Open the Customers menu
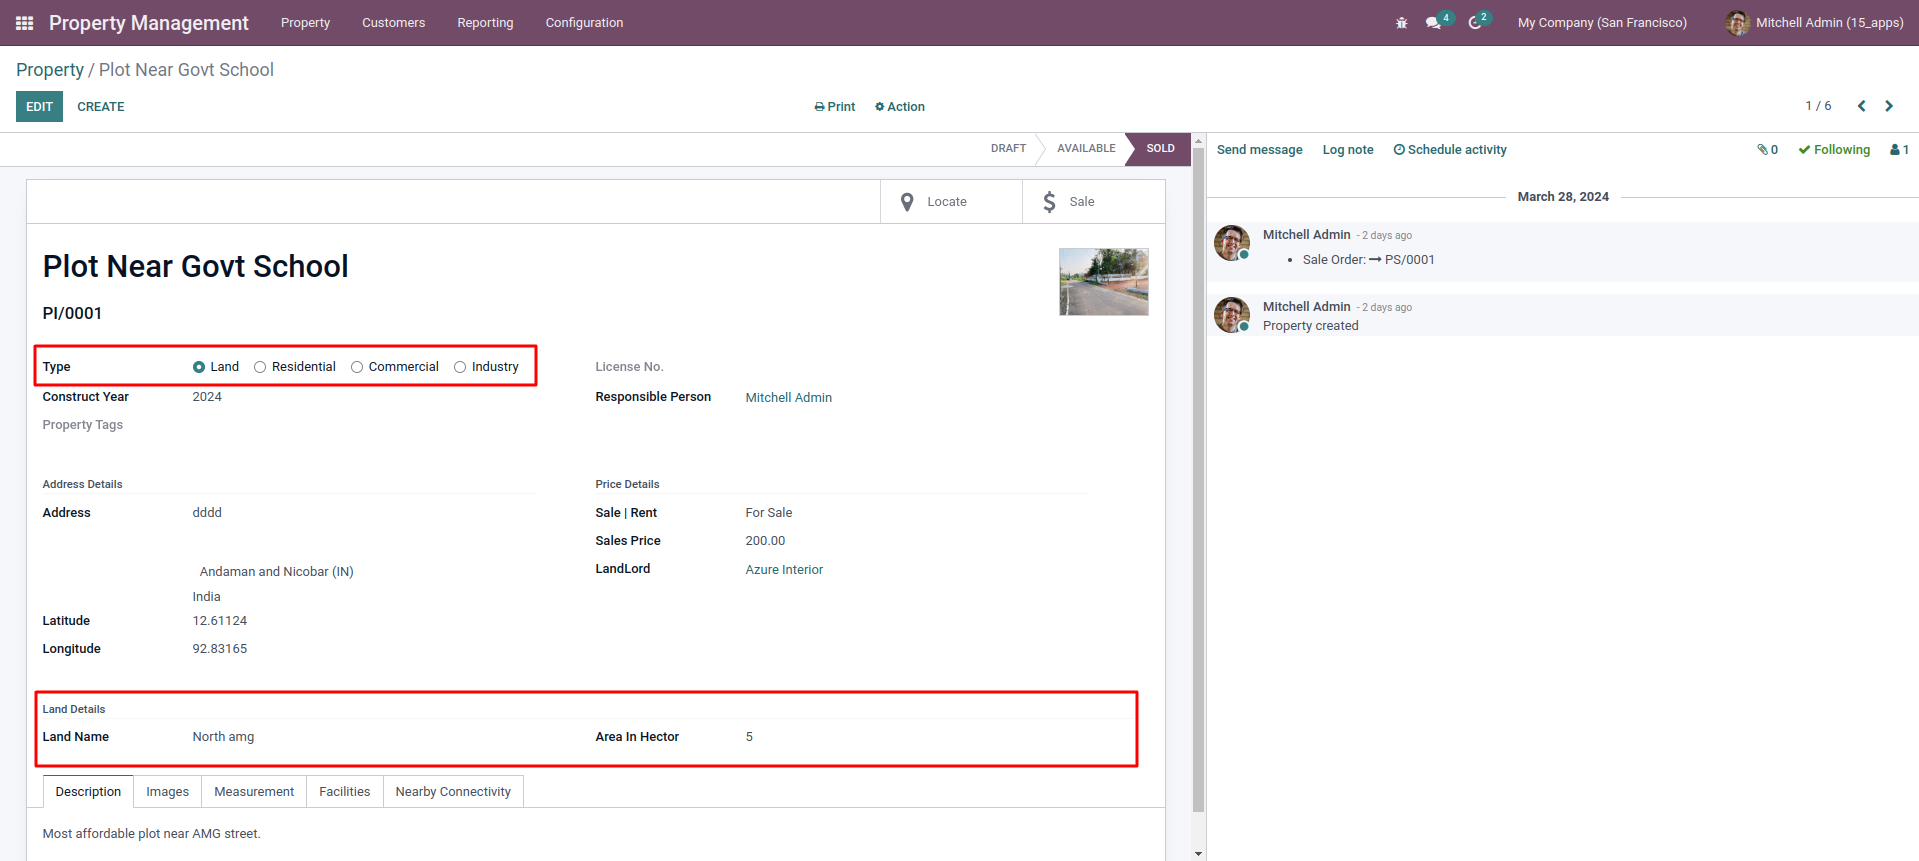The height and width of the screenshot is (861, 1919). point(393,23)
